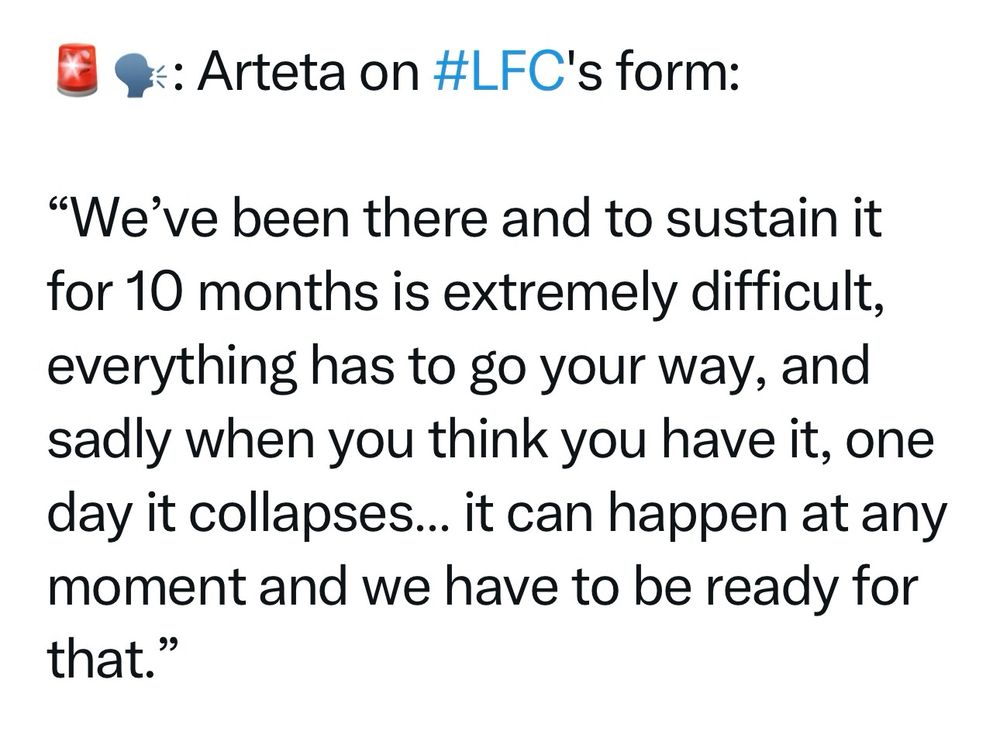Click the word "sadly" in the quote

[x=109, y=441]
